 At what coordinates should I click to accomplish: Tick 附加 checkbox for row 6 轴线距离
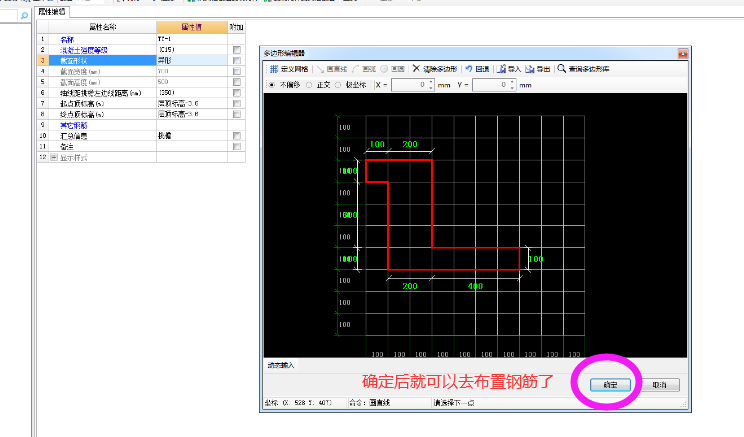tap(237, 93)
